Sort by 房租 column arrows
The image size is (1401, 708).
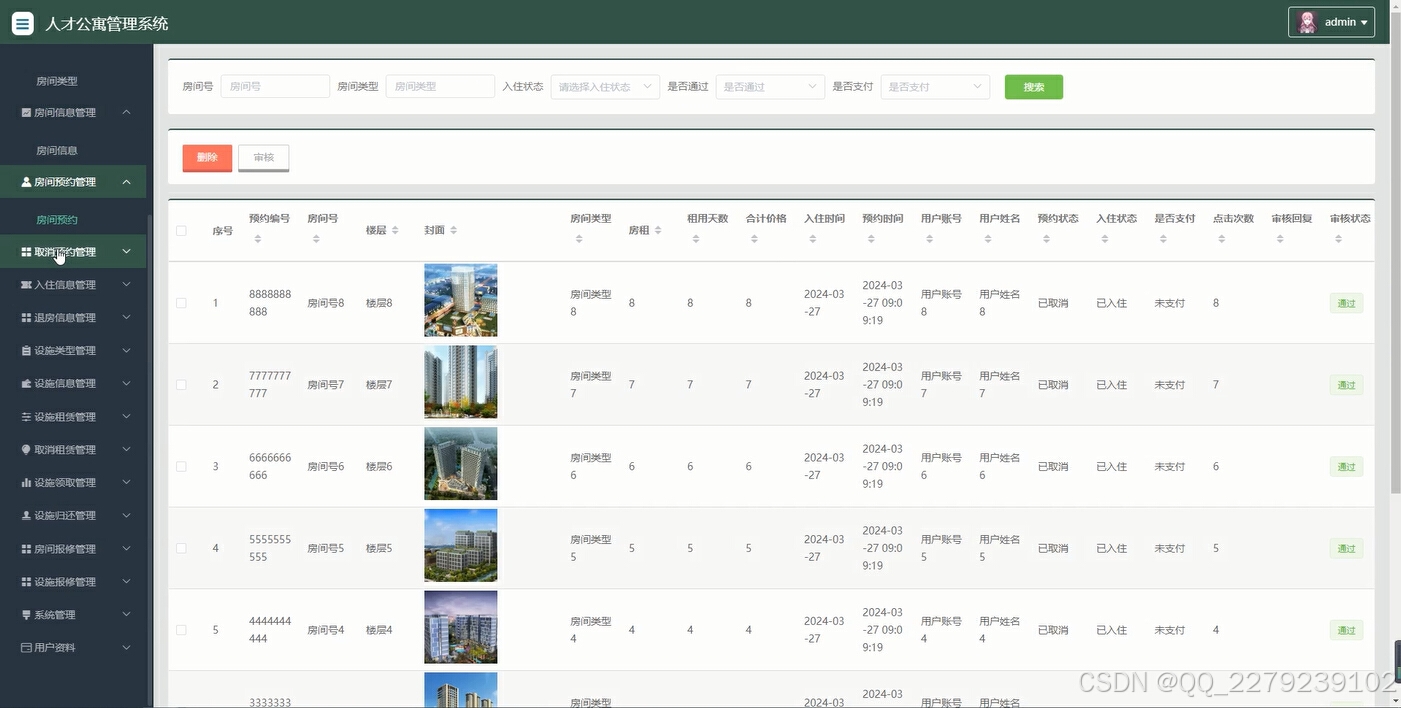[x=657, y=230]
